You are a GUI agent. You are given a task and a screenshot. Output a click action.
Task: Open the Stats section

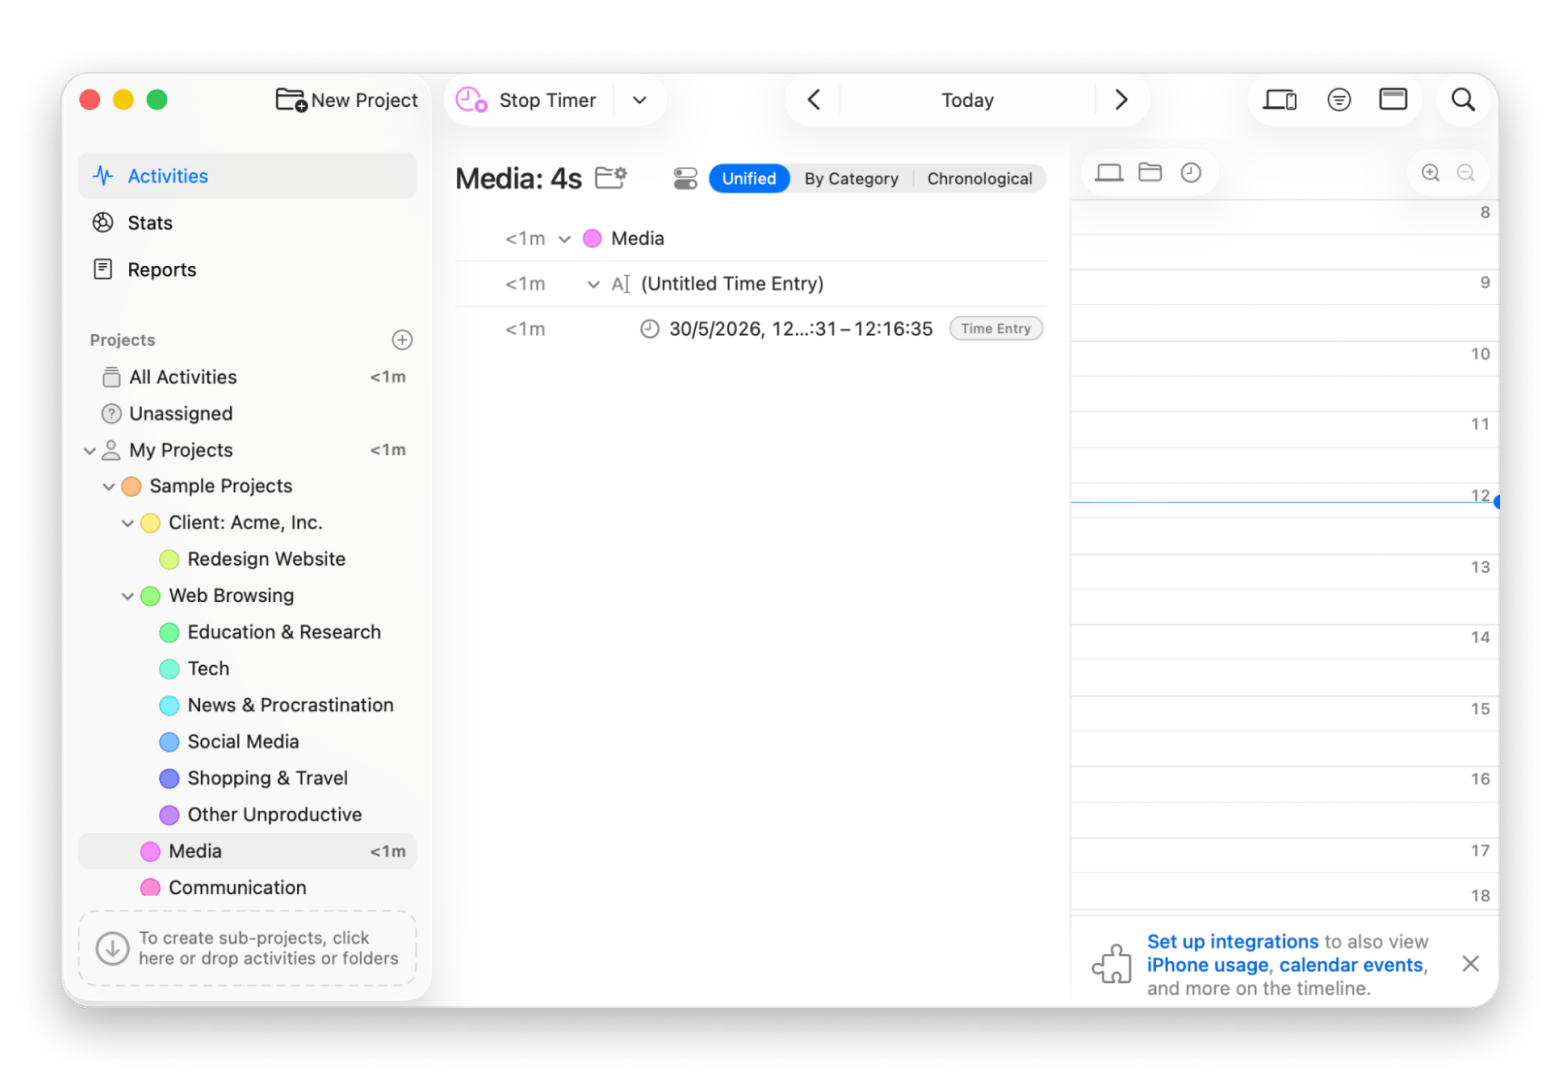[x=248, y=223]
